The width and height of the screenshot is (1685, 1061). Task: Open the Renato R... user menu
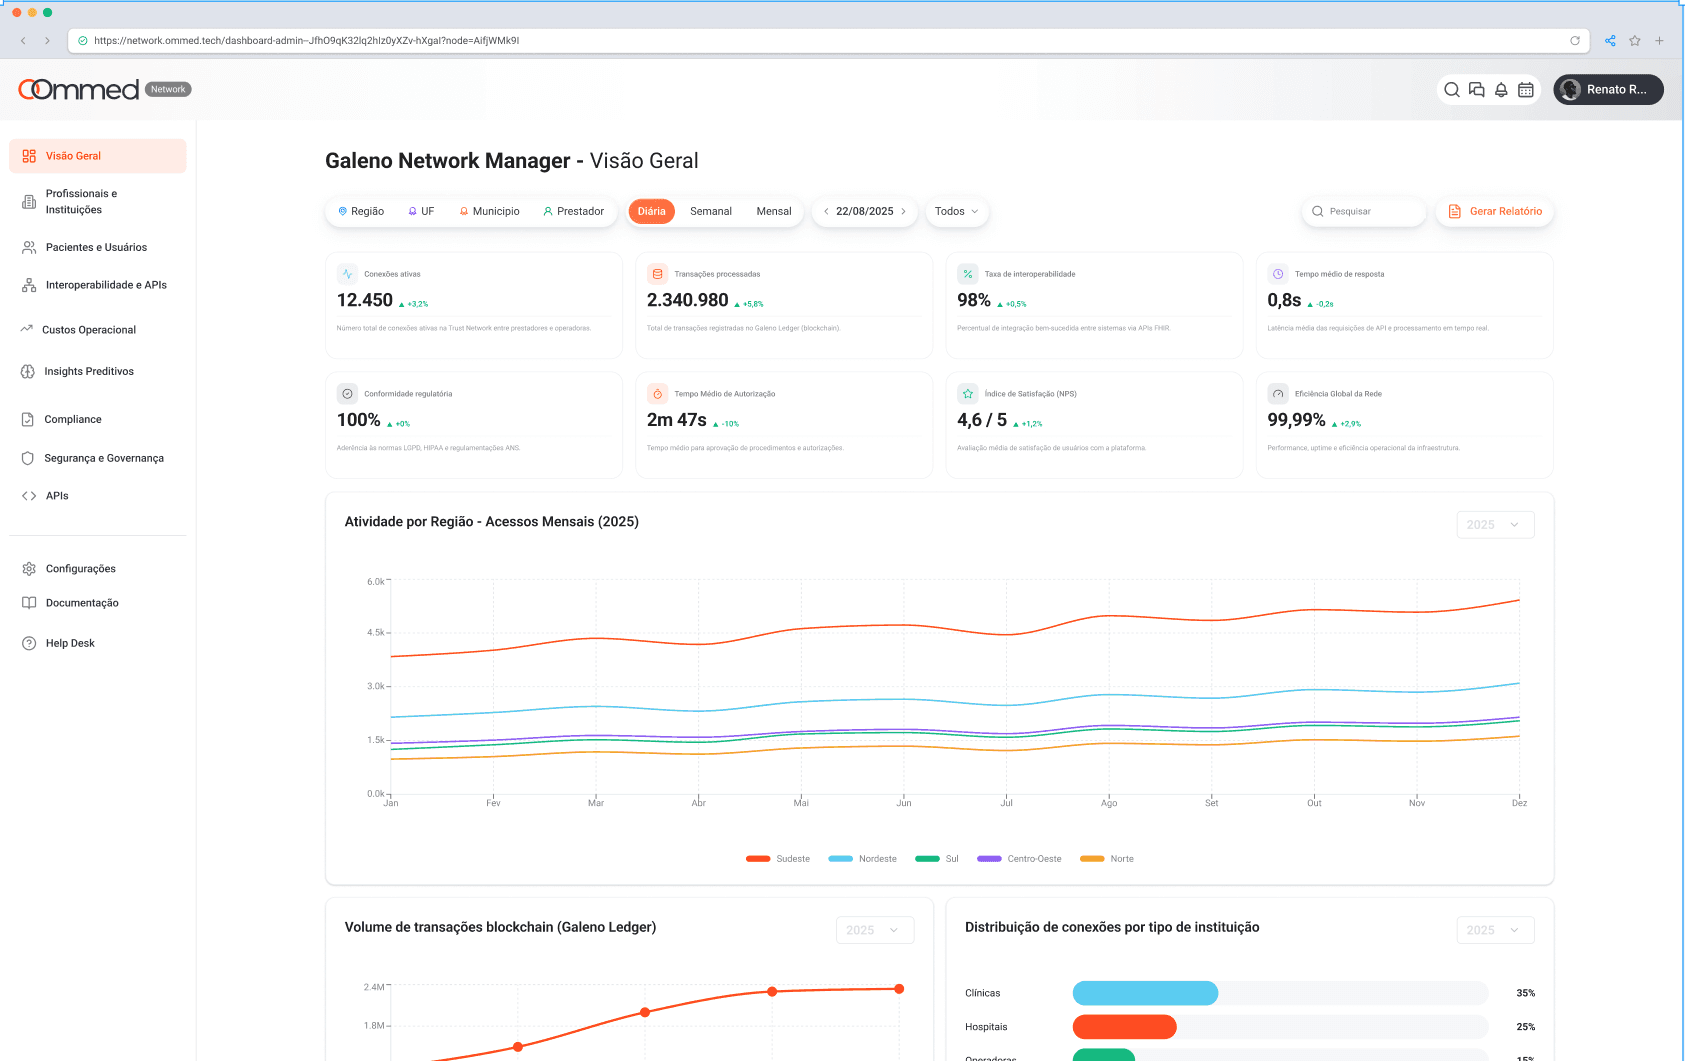1608,90
